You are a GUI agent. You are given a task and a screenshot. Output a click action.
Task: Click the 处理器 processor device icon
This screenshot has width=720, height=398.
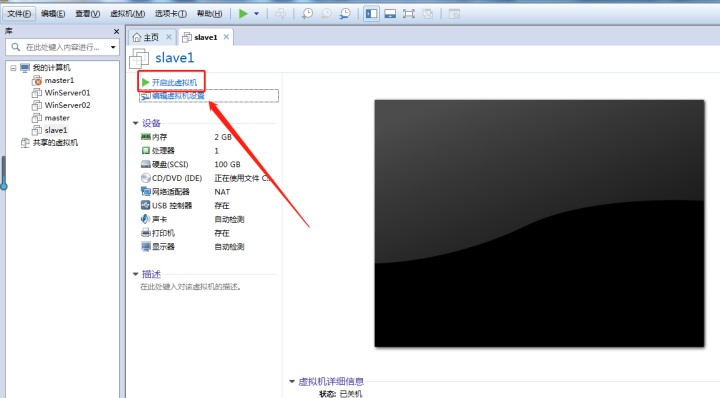coord(146,151)
